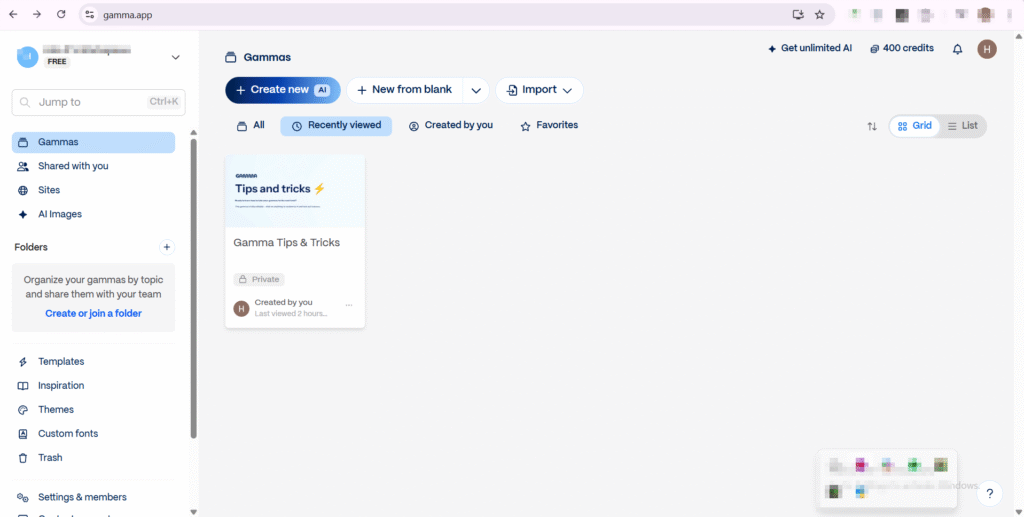Screen dimensions: 1024x517
Task: Click the Jump to search field
Action: tap(99, 102)
